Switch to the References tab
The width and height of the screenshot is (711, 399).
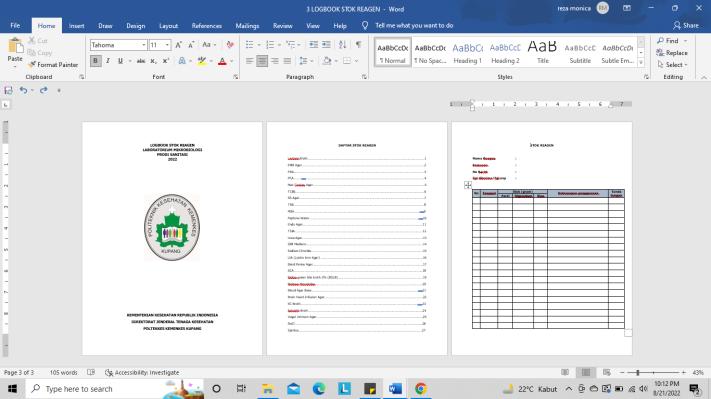coord(207,26)
